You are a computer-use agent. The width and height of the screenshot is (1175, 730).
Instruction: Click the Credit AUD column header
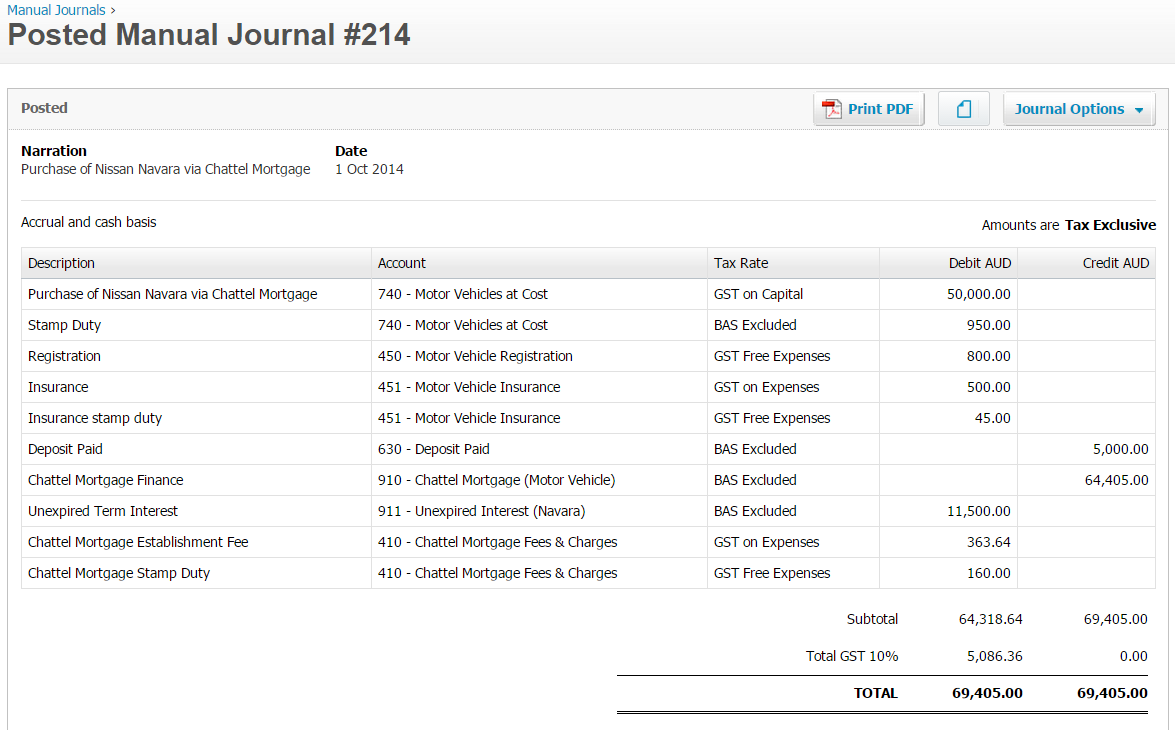click(1115, 263)
